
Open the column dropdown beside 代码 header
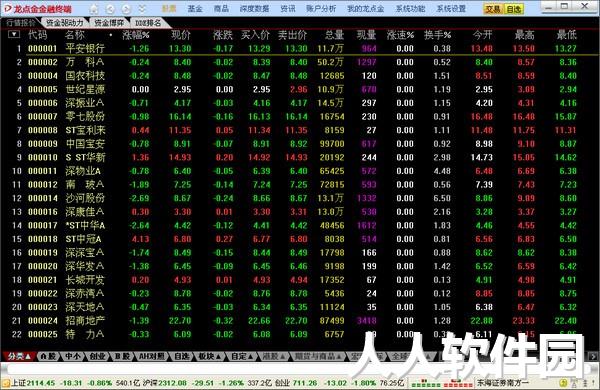[14, 34]
